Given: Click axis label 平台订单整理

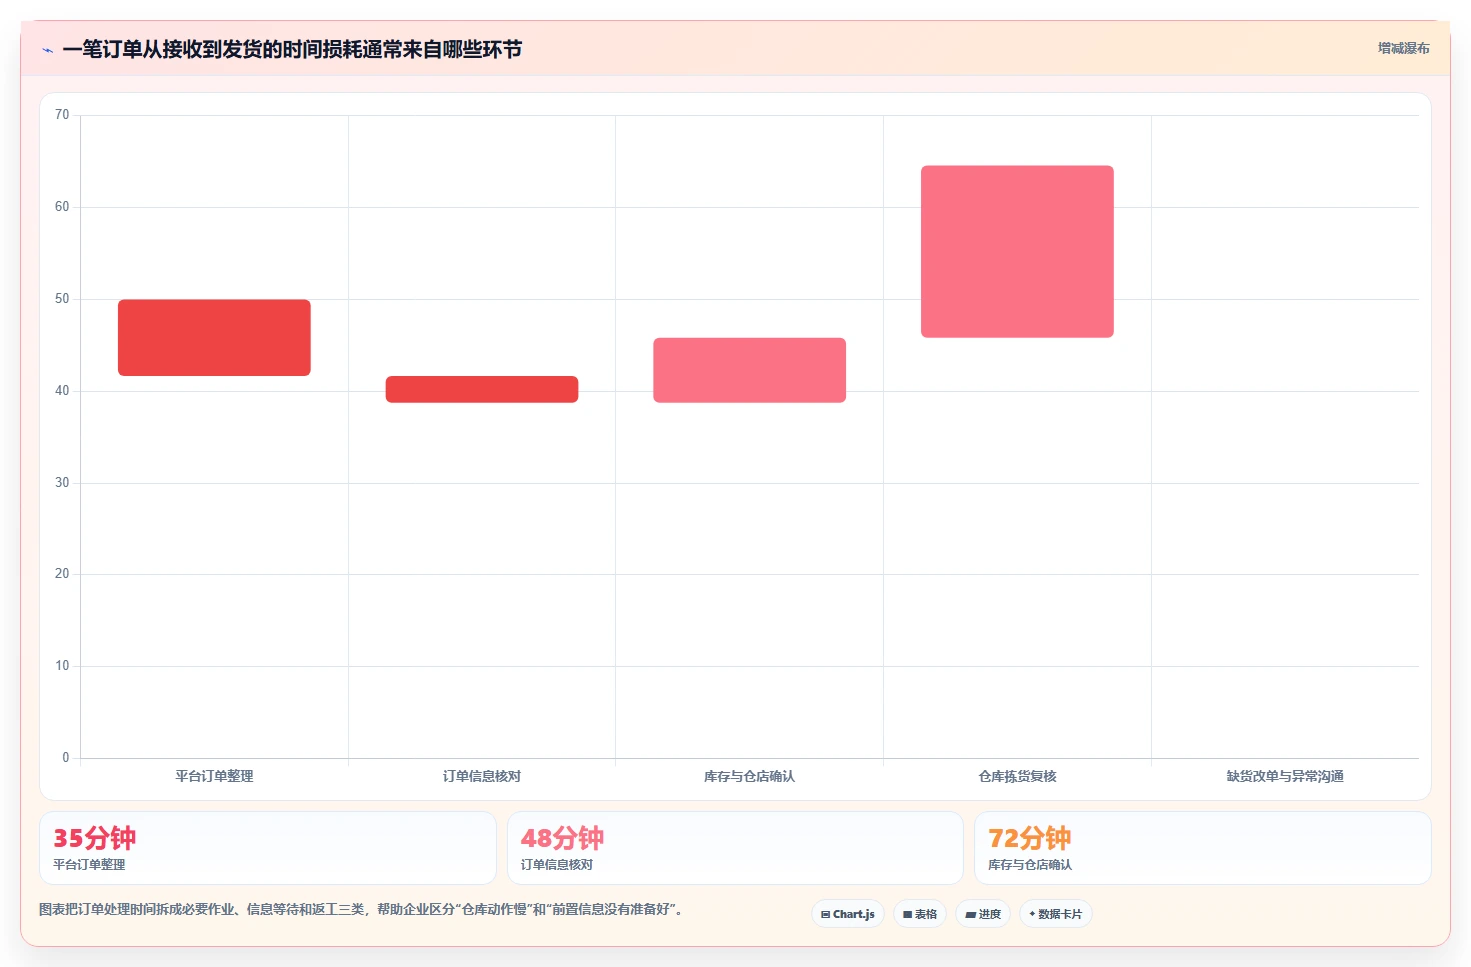Looking at the screenshot, I should (x=214, y=776).
